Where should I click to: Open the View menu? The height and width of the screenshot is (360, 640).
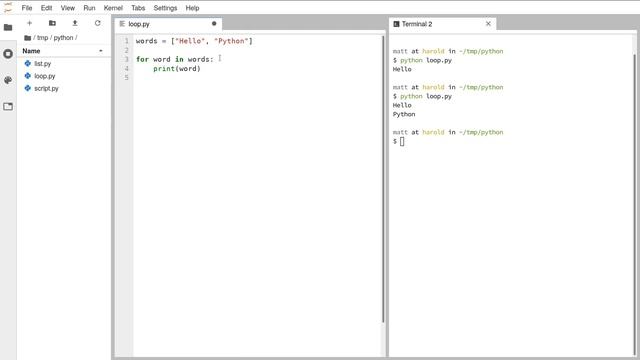[68, 8]
